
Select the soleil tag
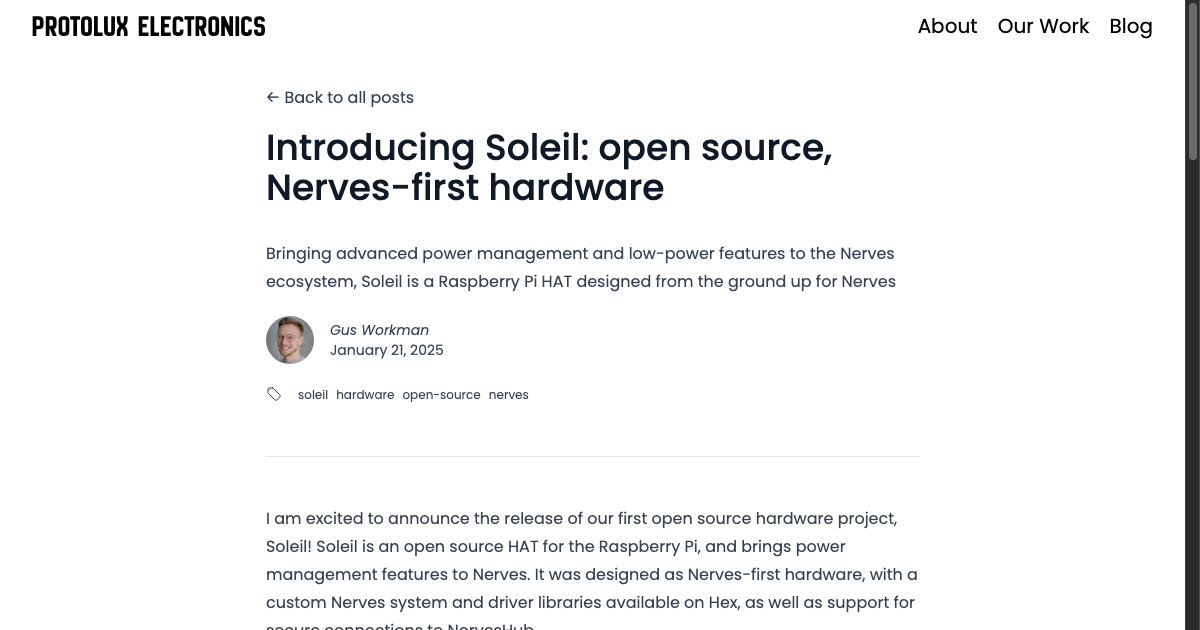312,394
